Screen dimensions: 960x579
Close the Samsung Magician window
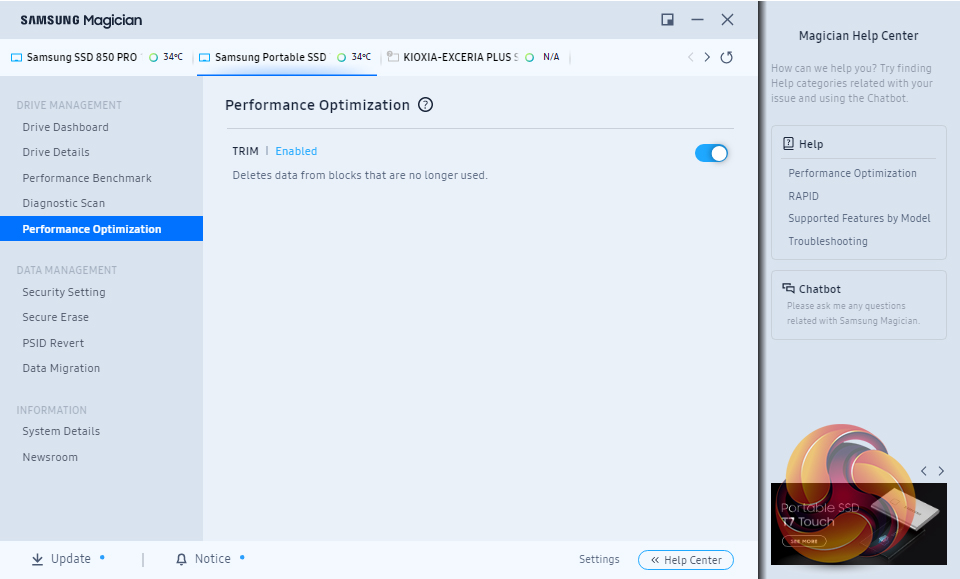click(727, 20)
